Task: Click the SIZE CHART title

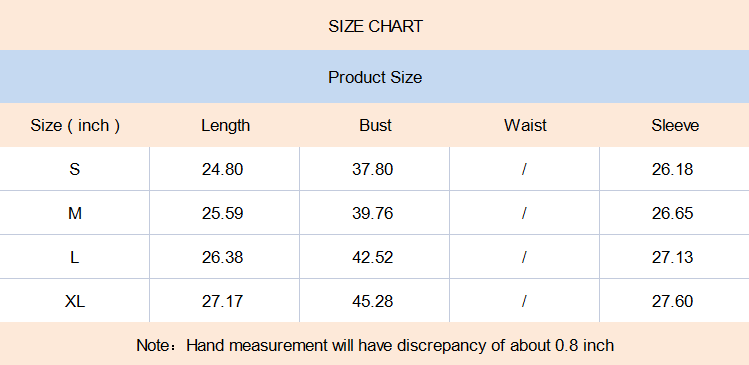Action: (375, 26)
